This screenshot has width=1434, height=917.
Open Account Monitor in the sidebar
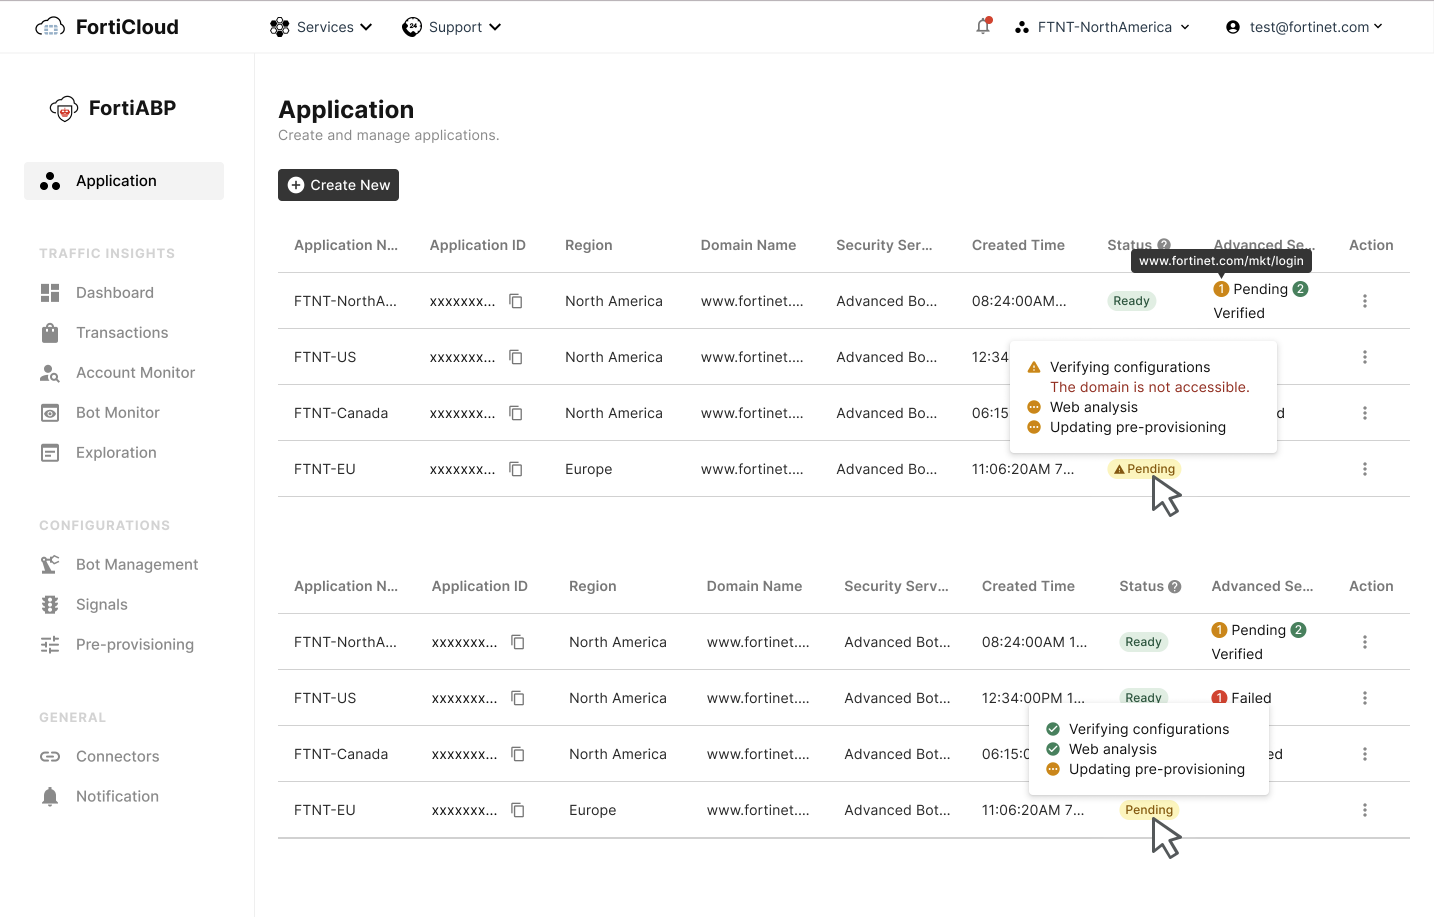pos(136,372)
